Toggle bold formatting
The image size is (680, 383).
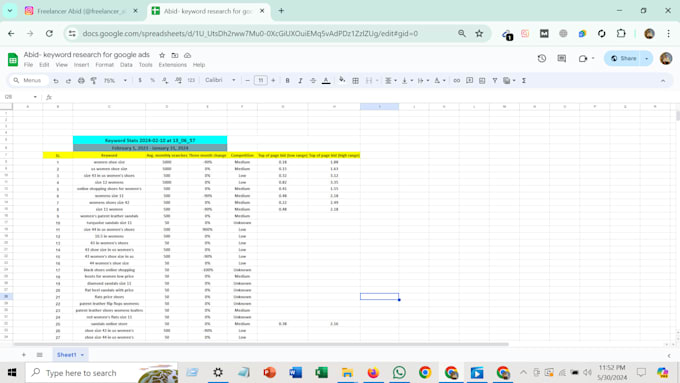pos(287,81)
